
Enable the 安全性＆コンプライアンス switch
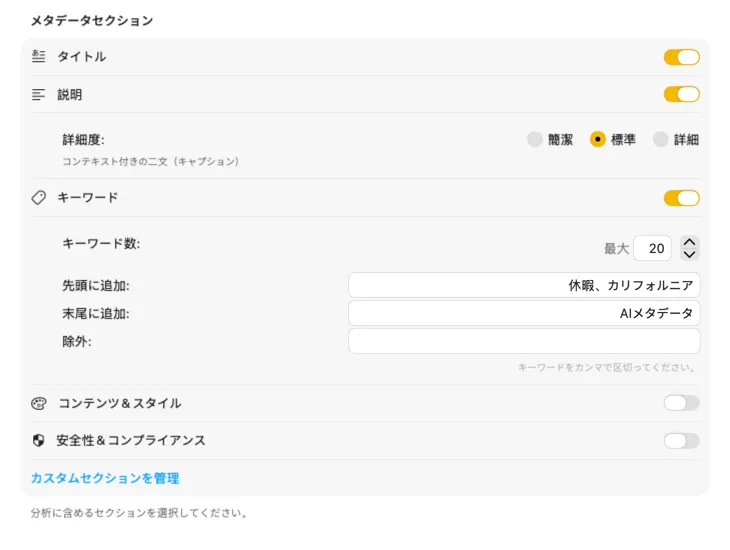tap(682, 441)
